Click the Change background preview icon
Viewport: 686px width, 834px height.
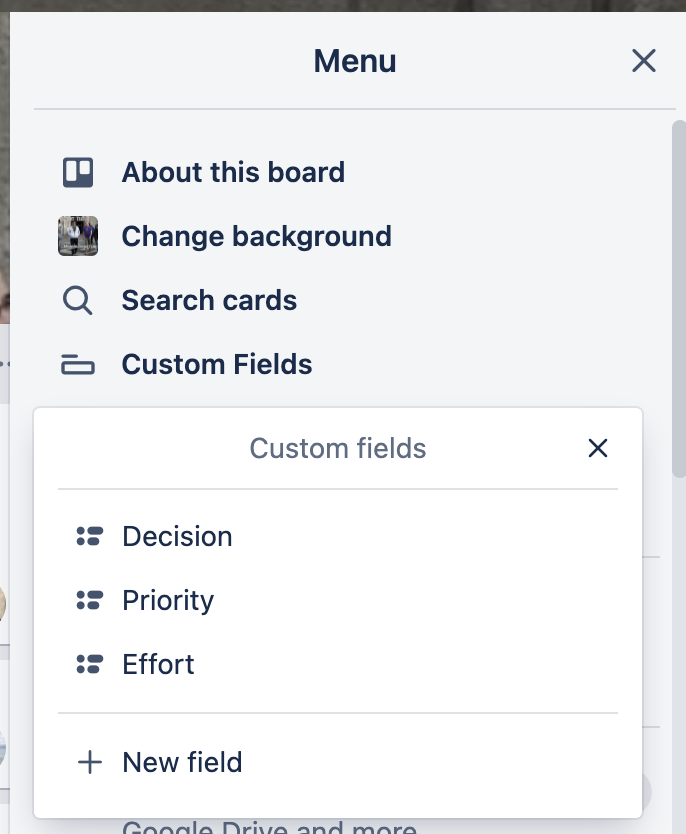pyautogui.click(x=77, y=235)
